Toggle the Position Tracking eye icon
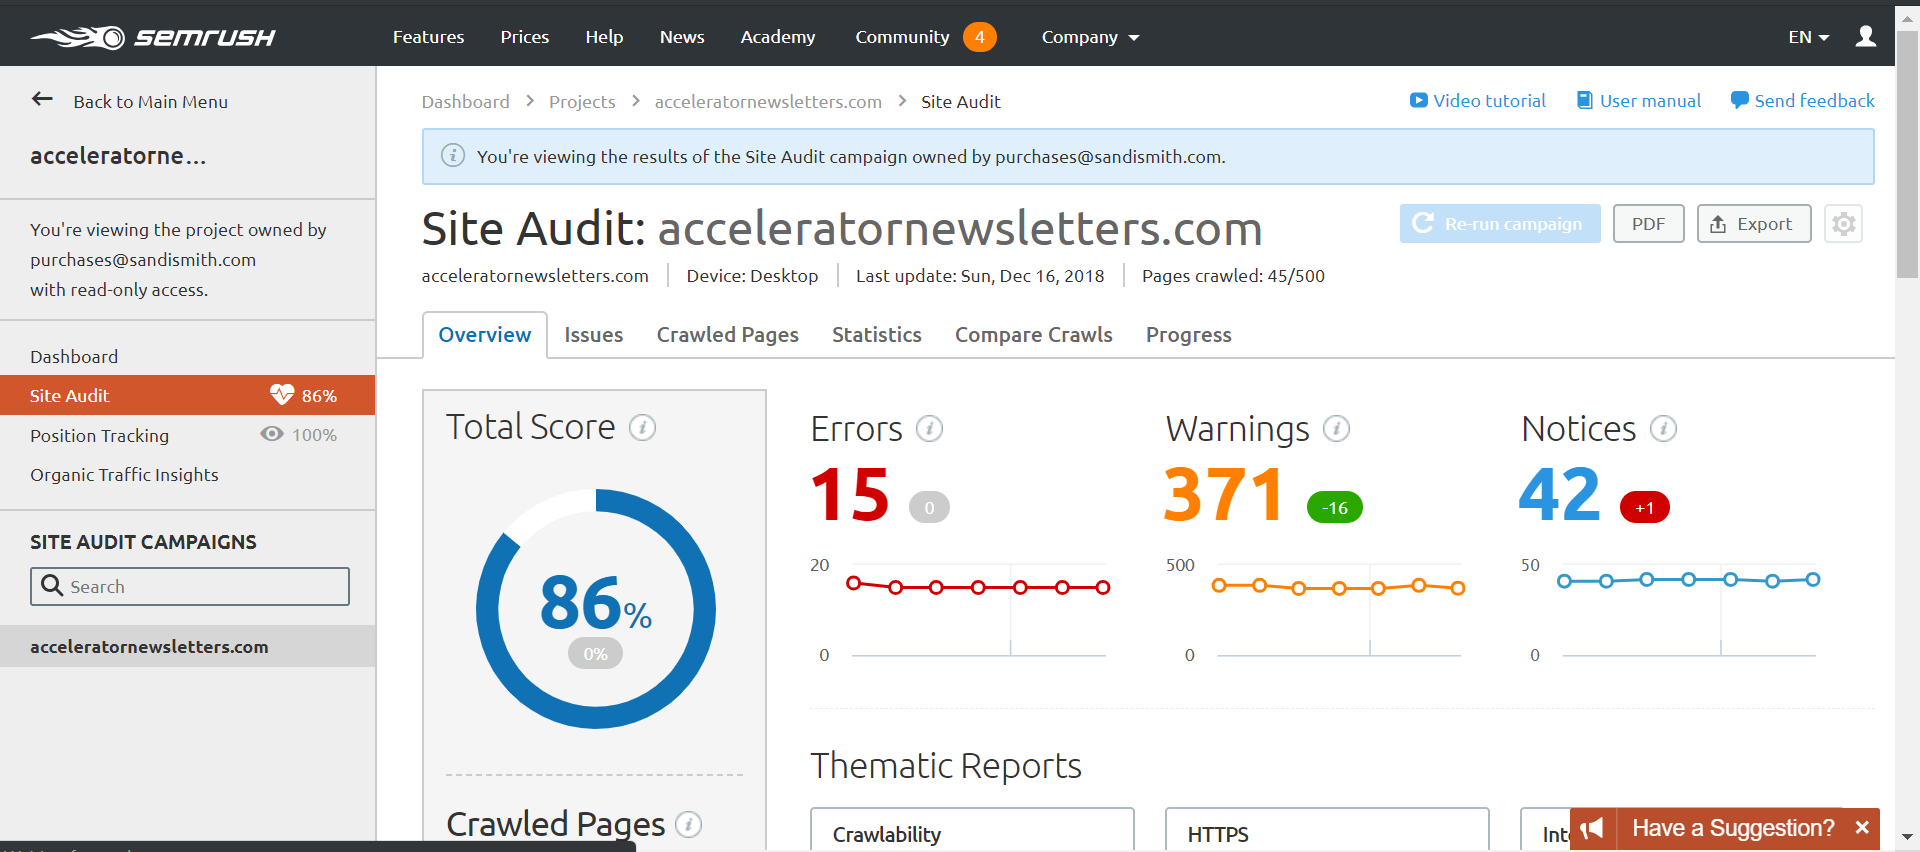The height and width of the screenshot is (852, 1920). click(272, 434)
